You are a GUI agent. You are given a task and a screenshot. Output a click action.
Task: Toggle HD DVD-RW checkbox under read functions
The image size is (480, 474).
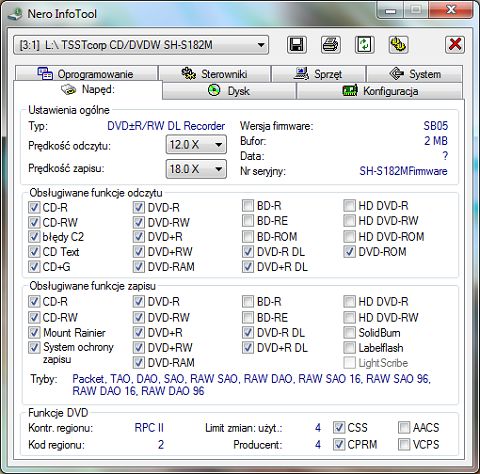349,220
